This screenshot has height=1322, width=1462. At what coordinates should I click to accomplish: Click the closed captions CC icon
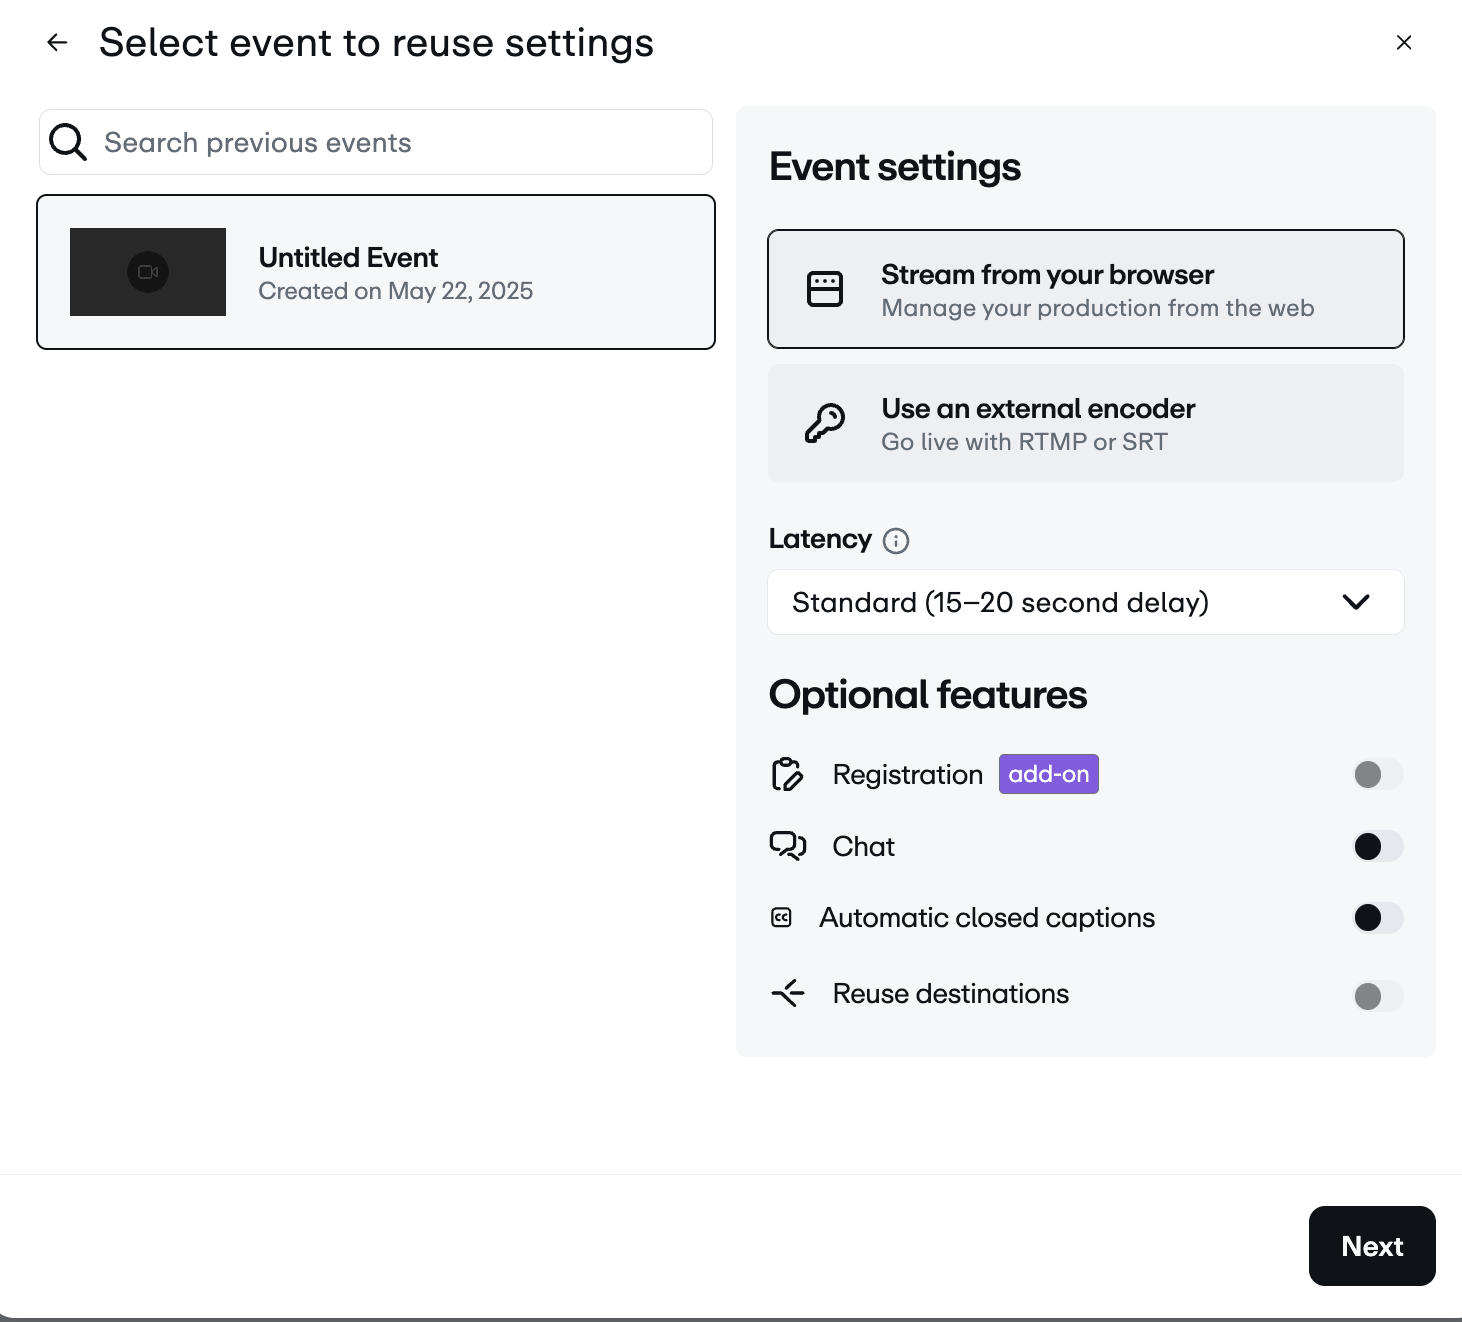pos(782,918)
